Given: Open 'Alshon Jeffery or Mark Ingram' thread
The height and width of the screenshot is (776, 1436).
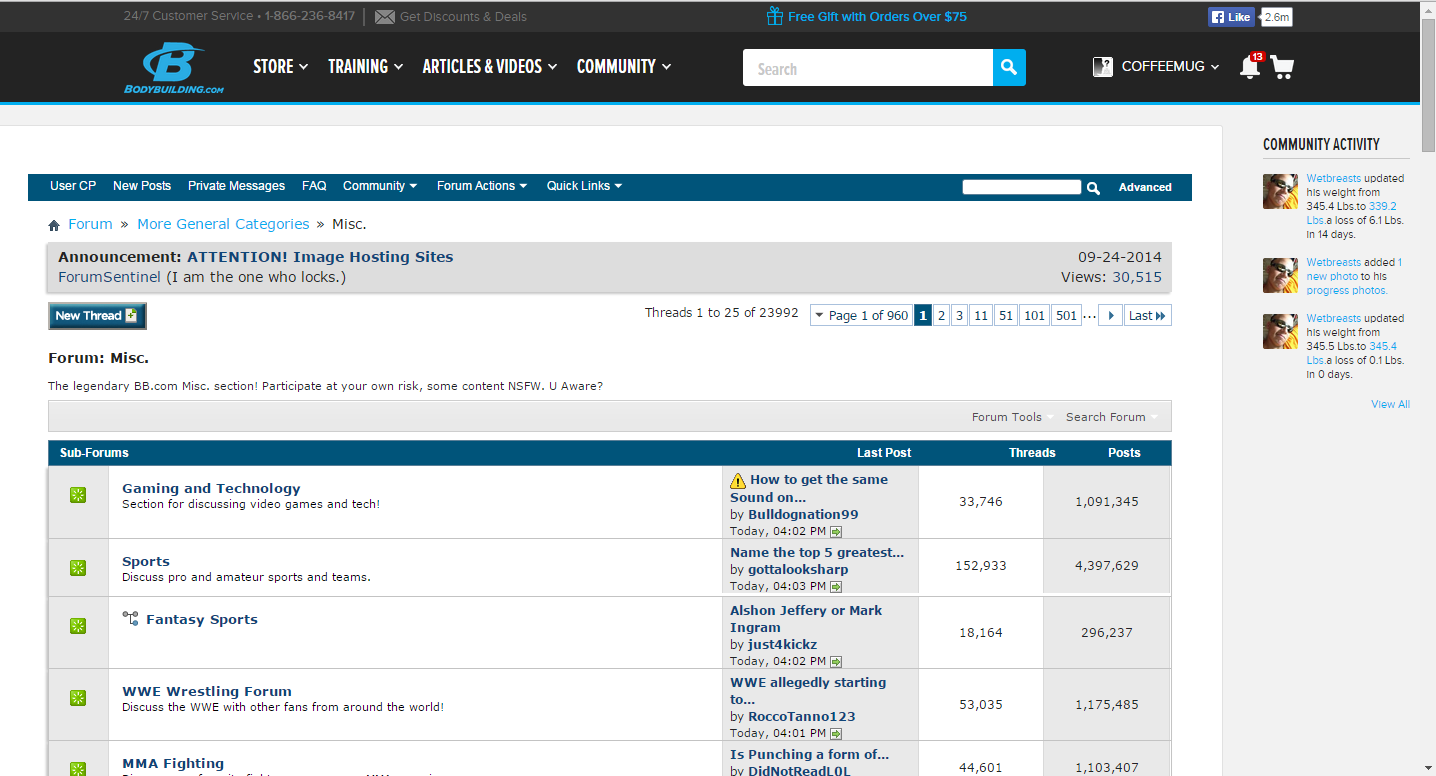Looking at the screenshot, I should pyautogui.click(x=806, y=619).
